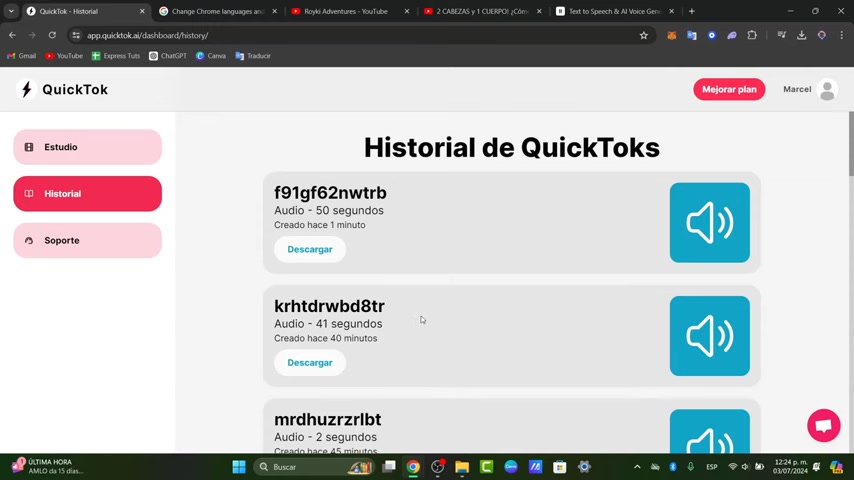
Task: Click the QuickTok lightning bolt logo
Action: pos(26,89)
